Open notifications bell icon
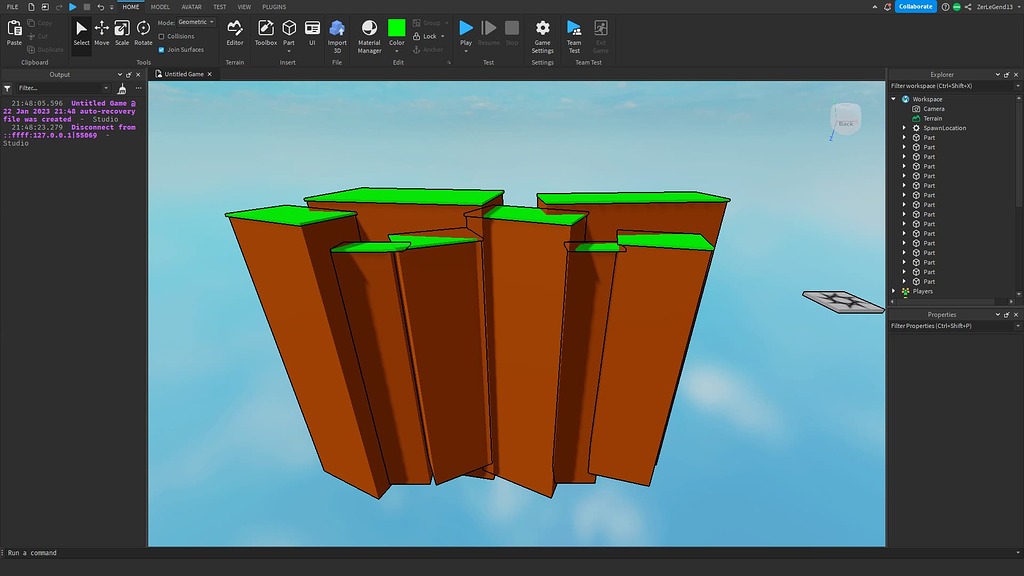 [888, 7]
